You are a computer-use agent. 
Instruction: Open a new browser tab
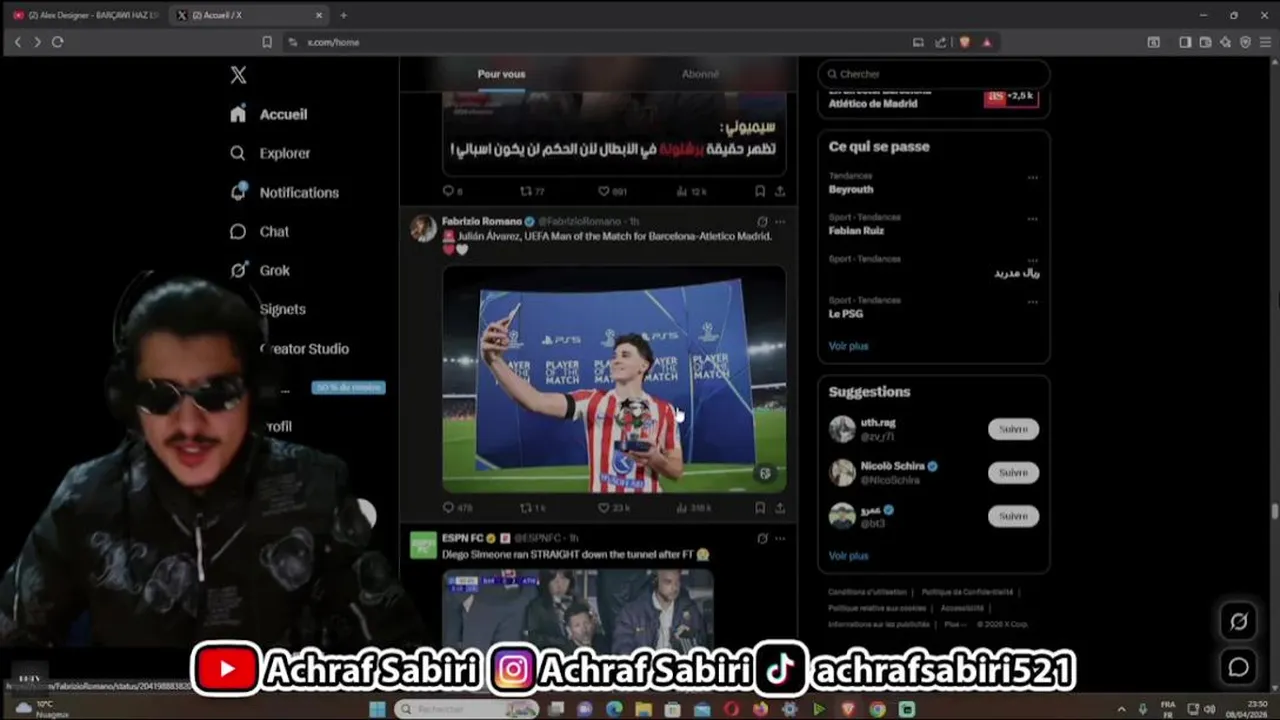coord(343,15)
